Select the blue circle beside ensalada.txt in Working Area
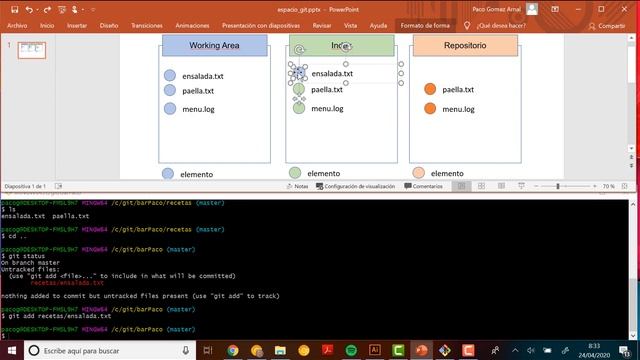The width and height of the screenshot is (640, 360). pyautogui.click(x=170, y=76)
